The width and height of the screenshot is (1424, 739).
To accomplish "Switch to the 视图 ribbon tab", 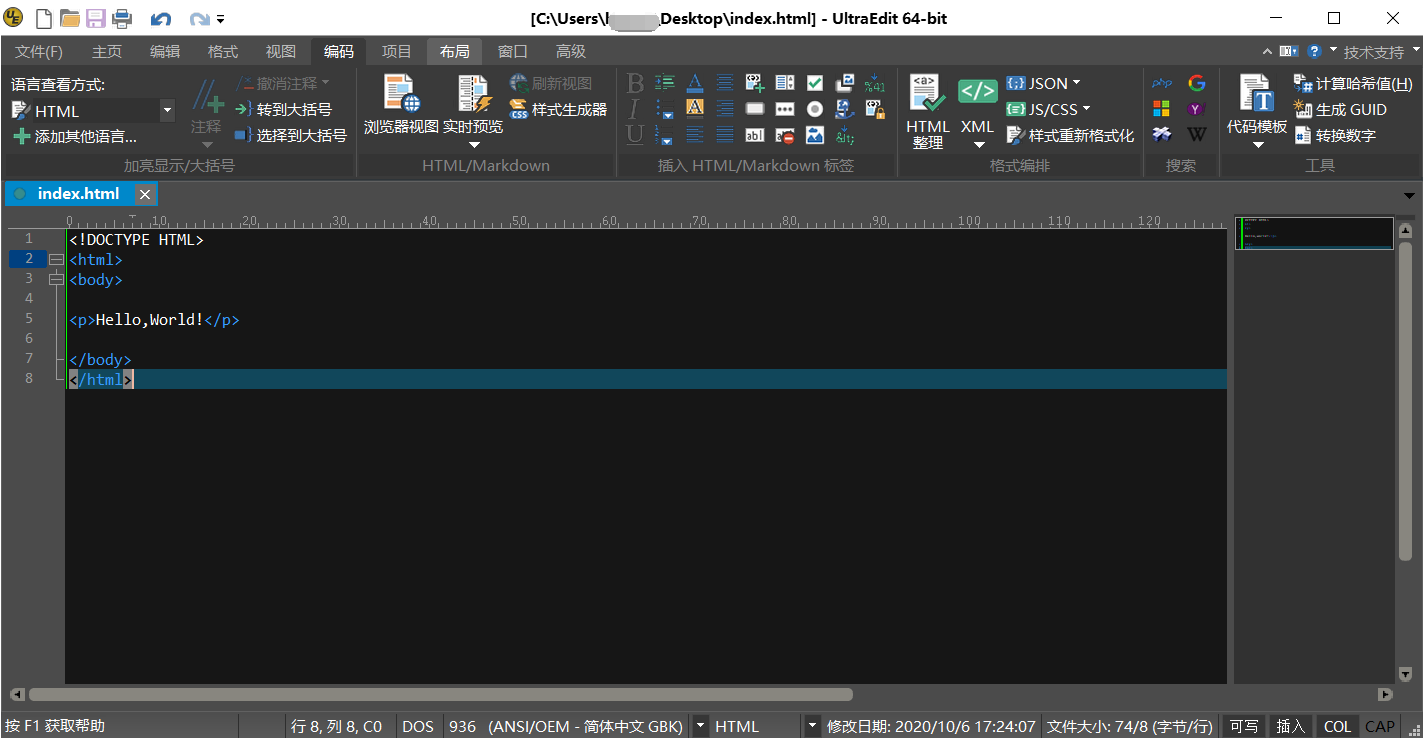I will pyautogui.click(x=281, y=52).
